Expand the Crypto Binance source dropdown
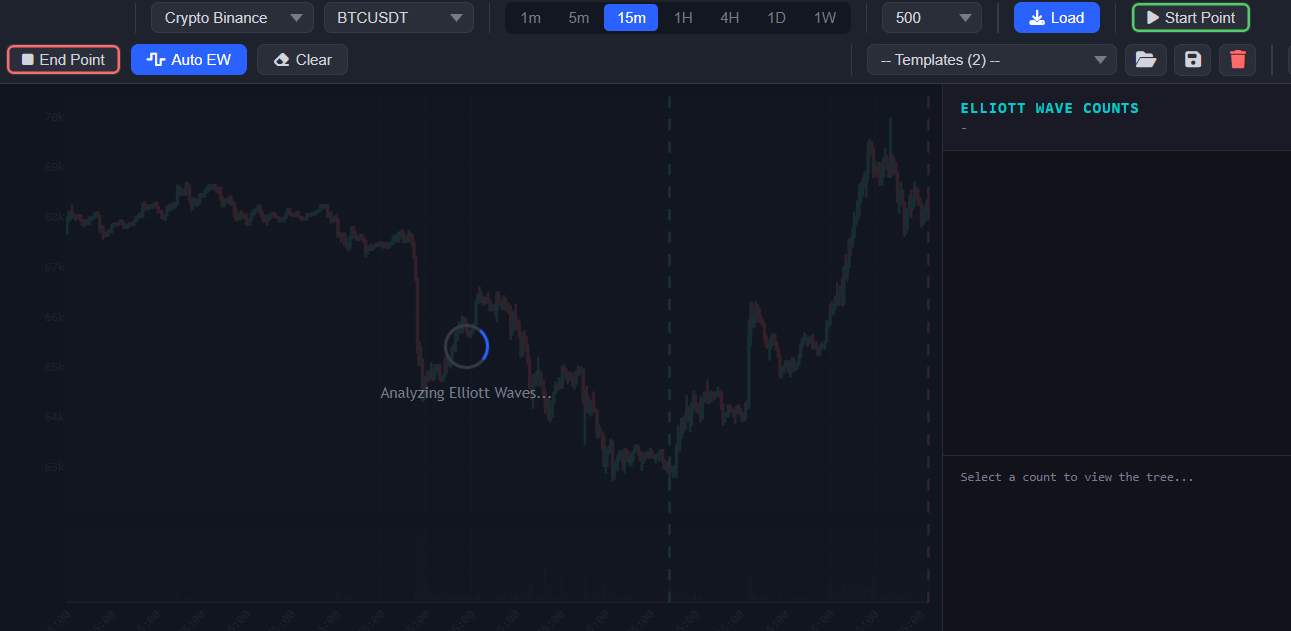This screenshot has width=1291, height=631. coord(232,18)
